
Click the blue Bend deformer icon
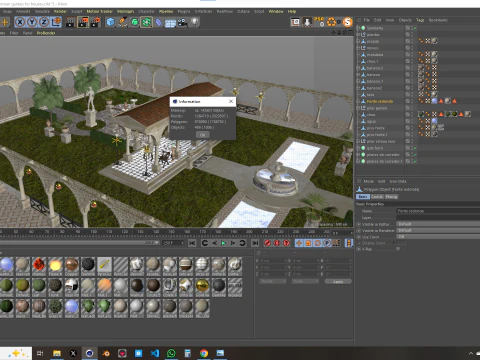pos(158,22)
